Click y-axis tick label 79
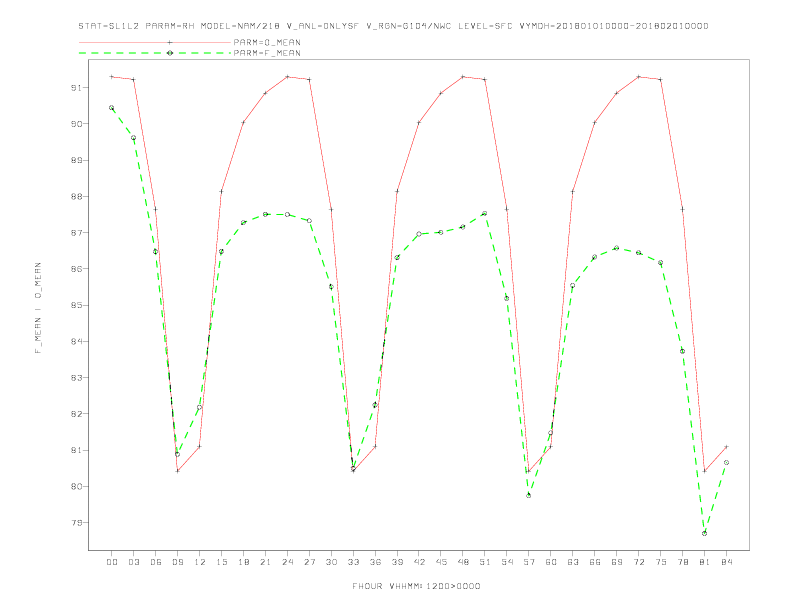This screenshot has width=792, height=612. [76, 523]
